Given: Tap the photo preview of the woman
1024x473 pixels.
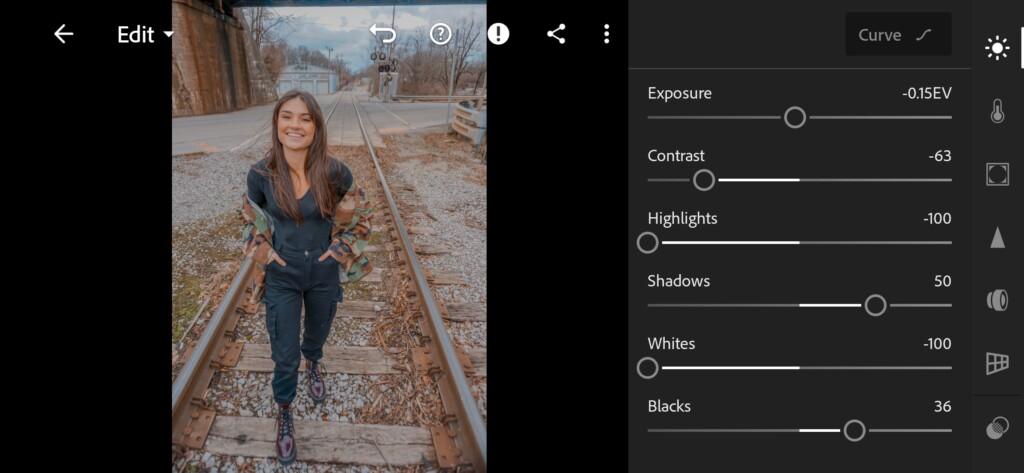Looking at the screenshot, I should 329,236.
